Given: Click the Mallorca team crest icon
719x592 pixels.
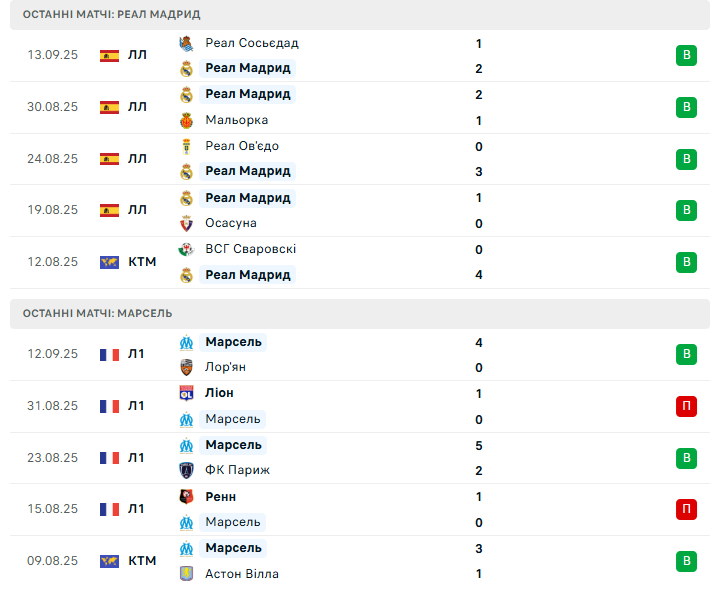Looking at the screenshot, I should [x=186, y=121].
